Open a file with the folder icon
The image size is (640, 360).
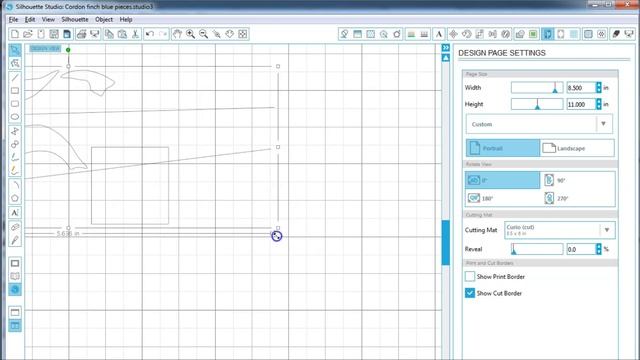28,34
